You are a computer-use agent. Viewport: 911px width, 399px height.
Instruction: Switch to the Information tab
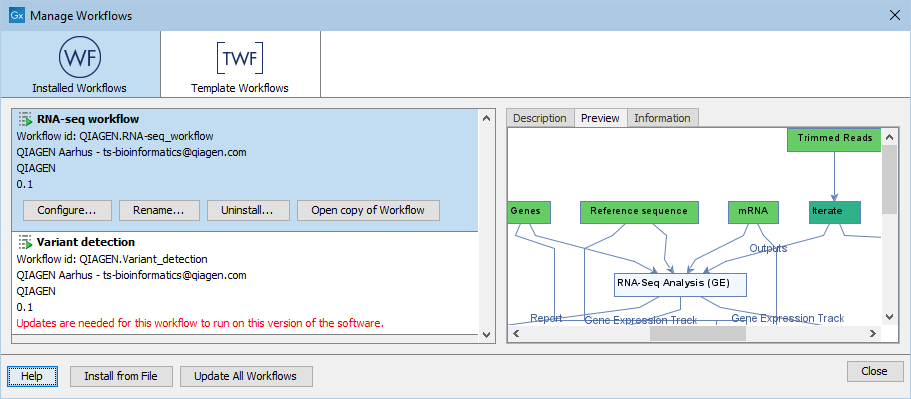point(662,118)
